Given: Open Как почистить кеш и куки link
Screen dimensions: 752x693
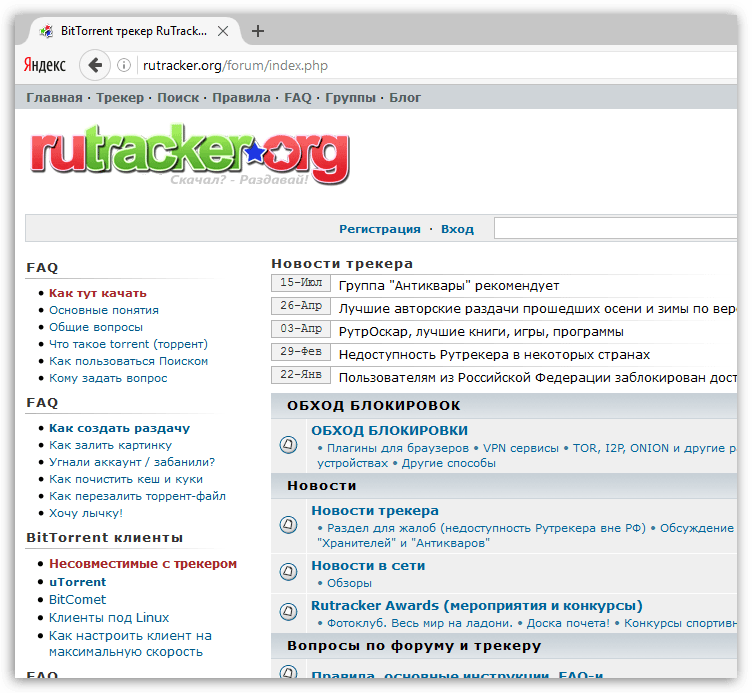Looking at the screenshot, I should pos(126,479).
